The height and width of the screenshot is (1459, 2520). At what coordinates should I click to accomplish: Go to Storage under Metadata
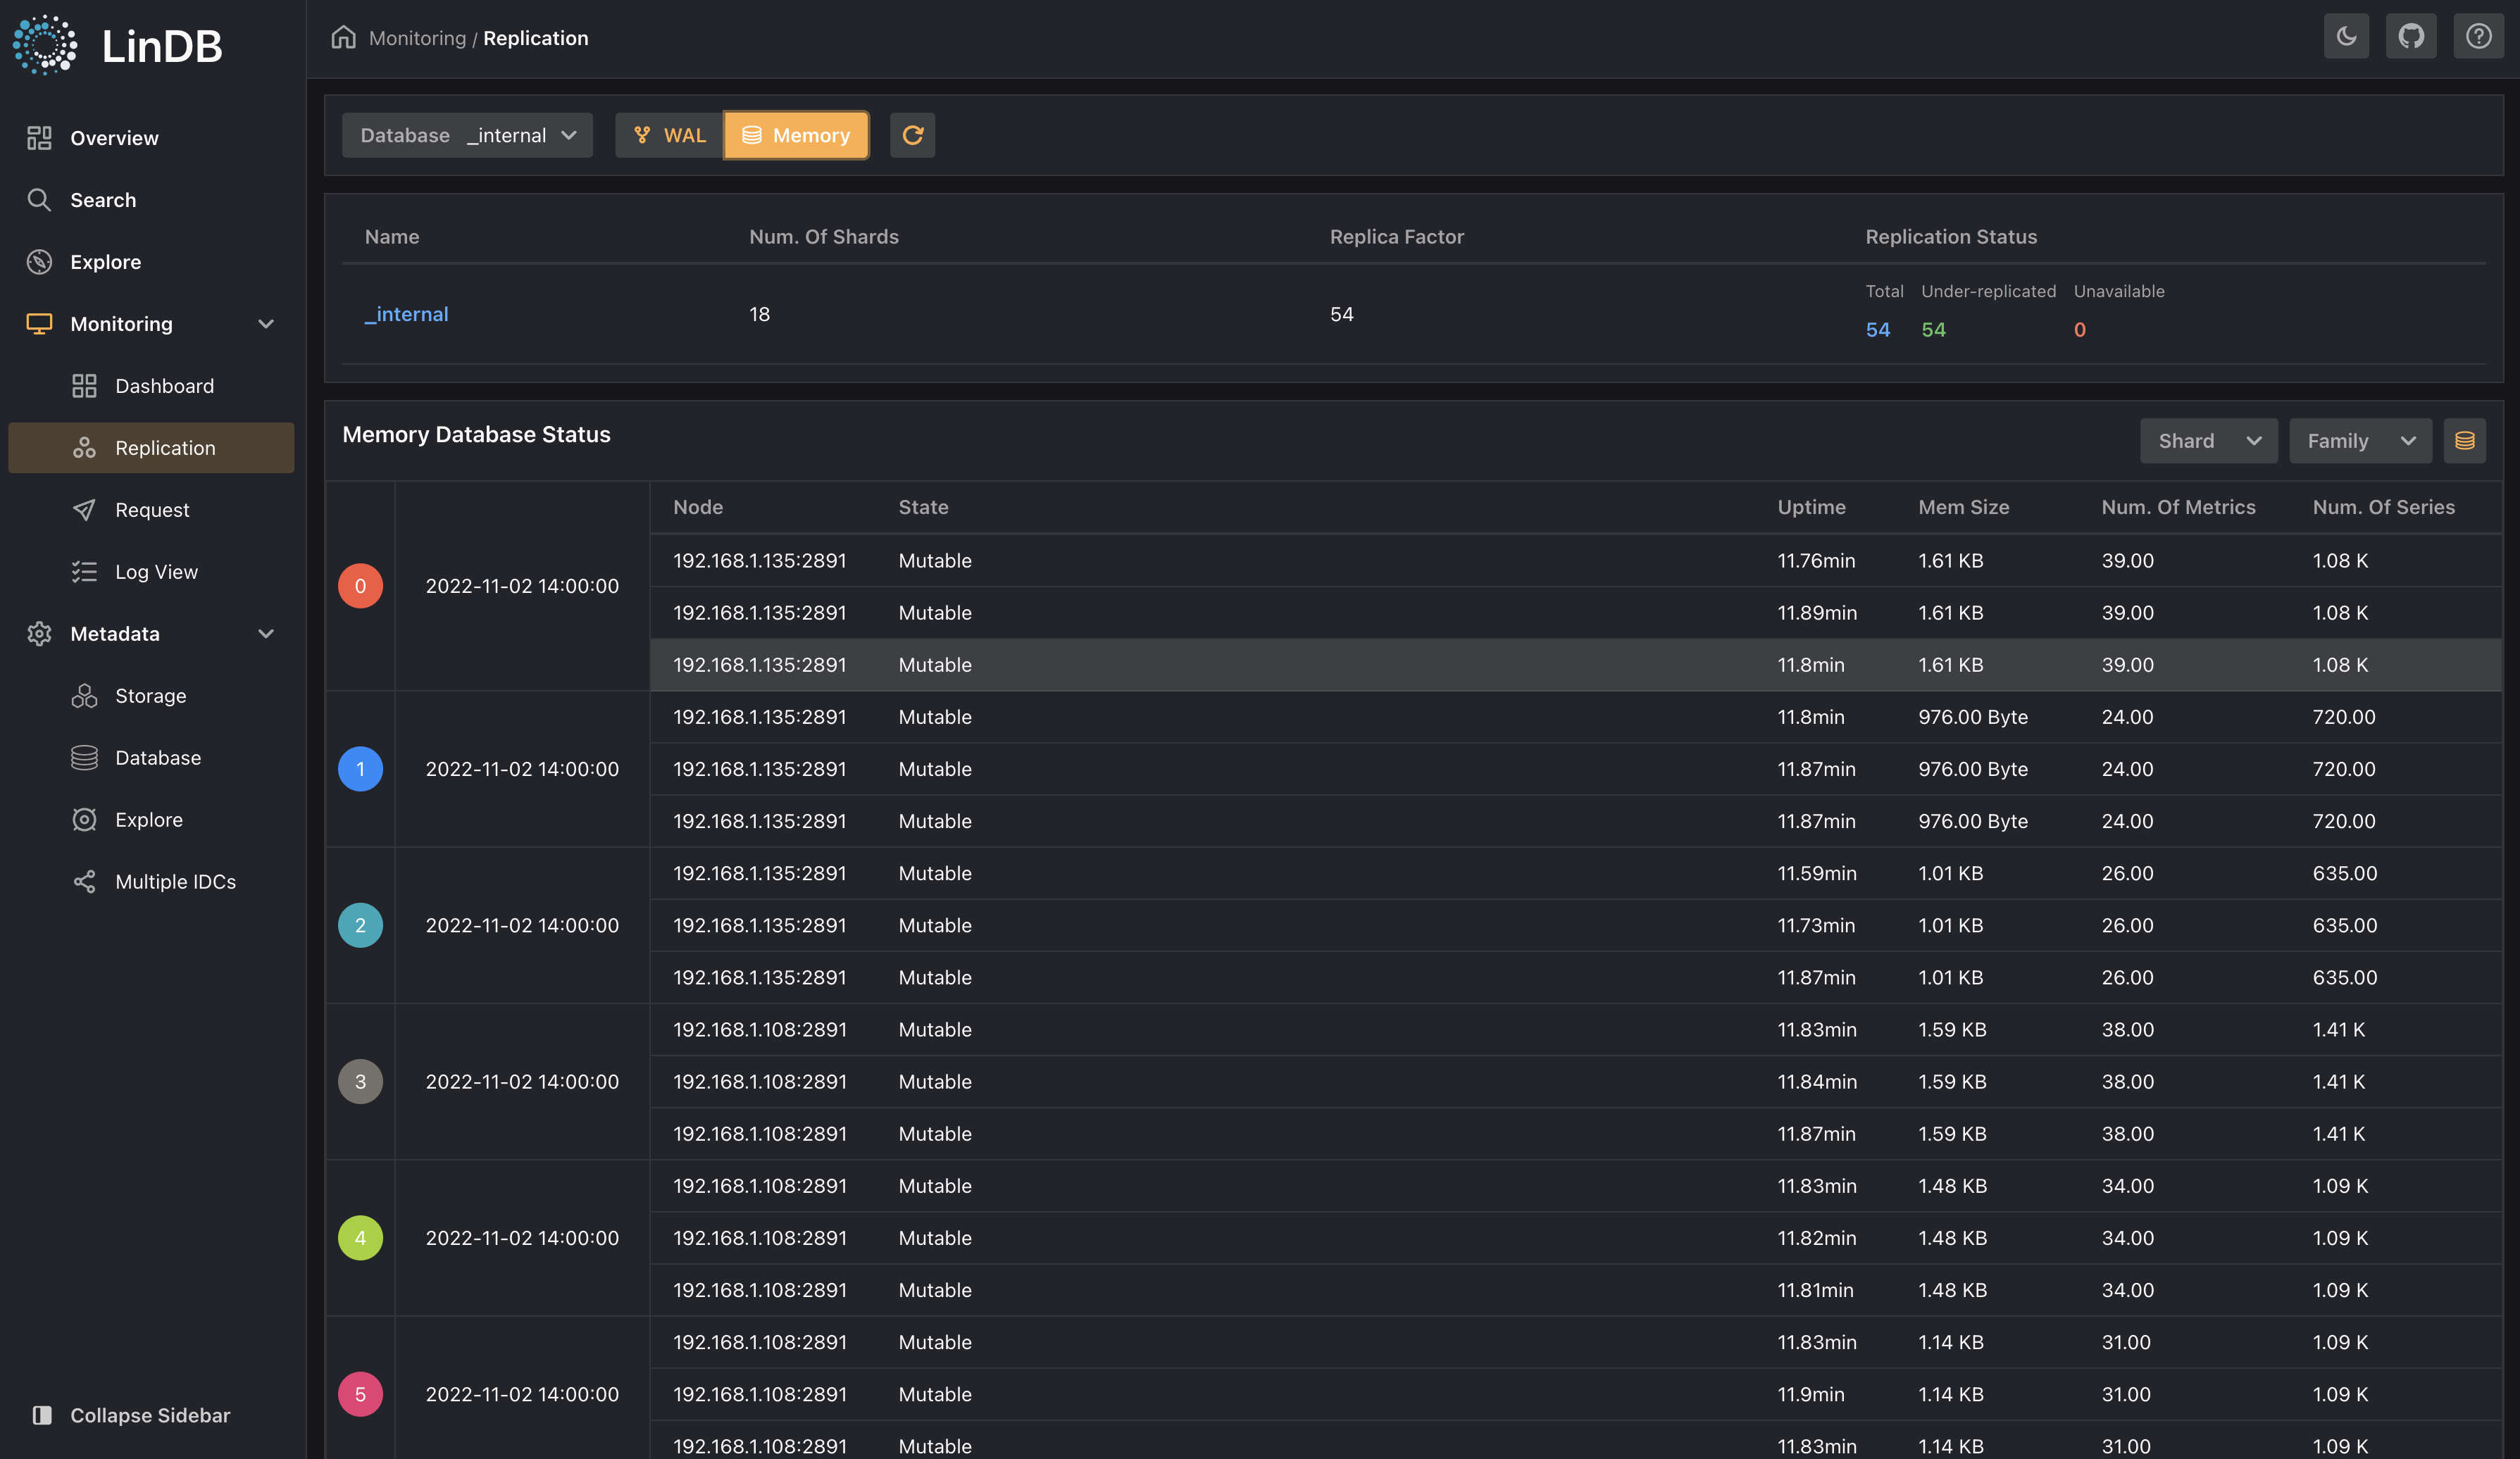150,695
